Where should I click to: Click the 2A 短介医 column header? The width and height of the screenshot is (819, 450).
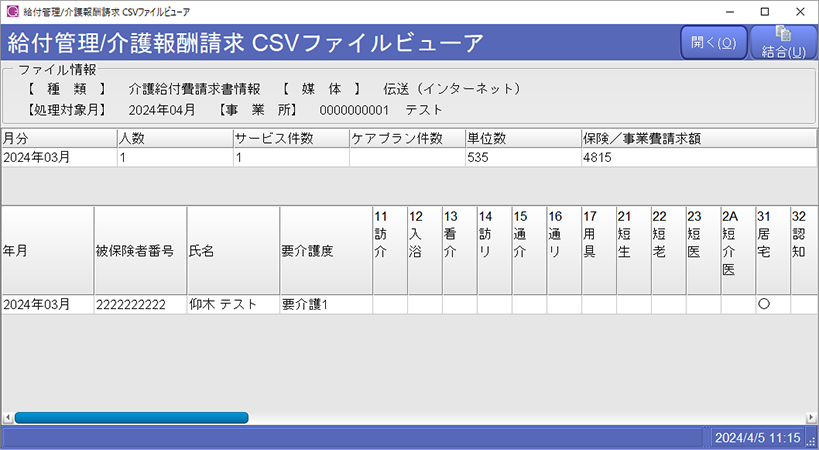(738, 251)
